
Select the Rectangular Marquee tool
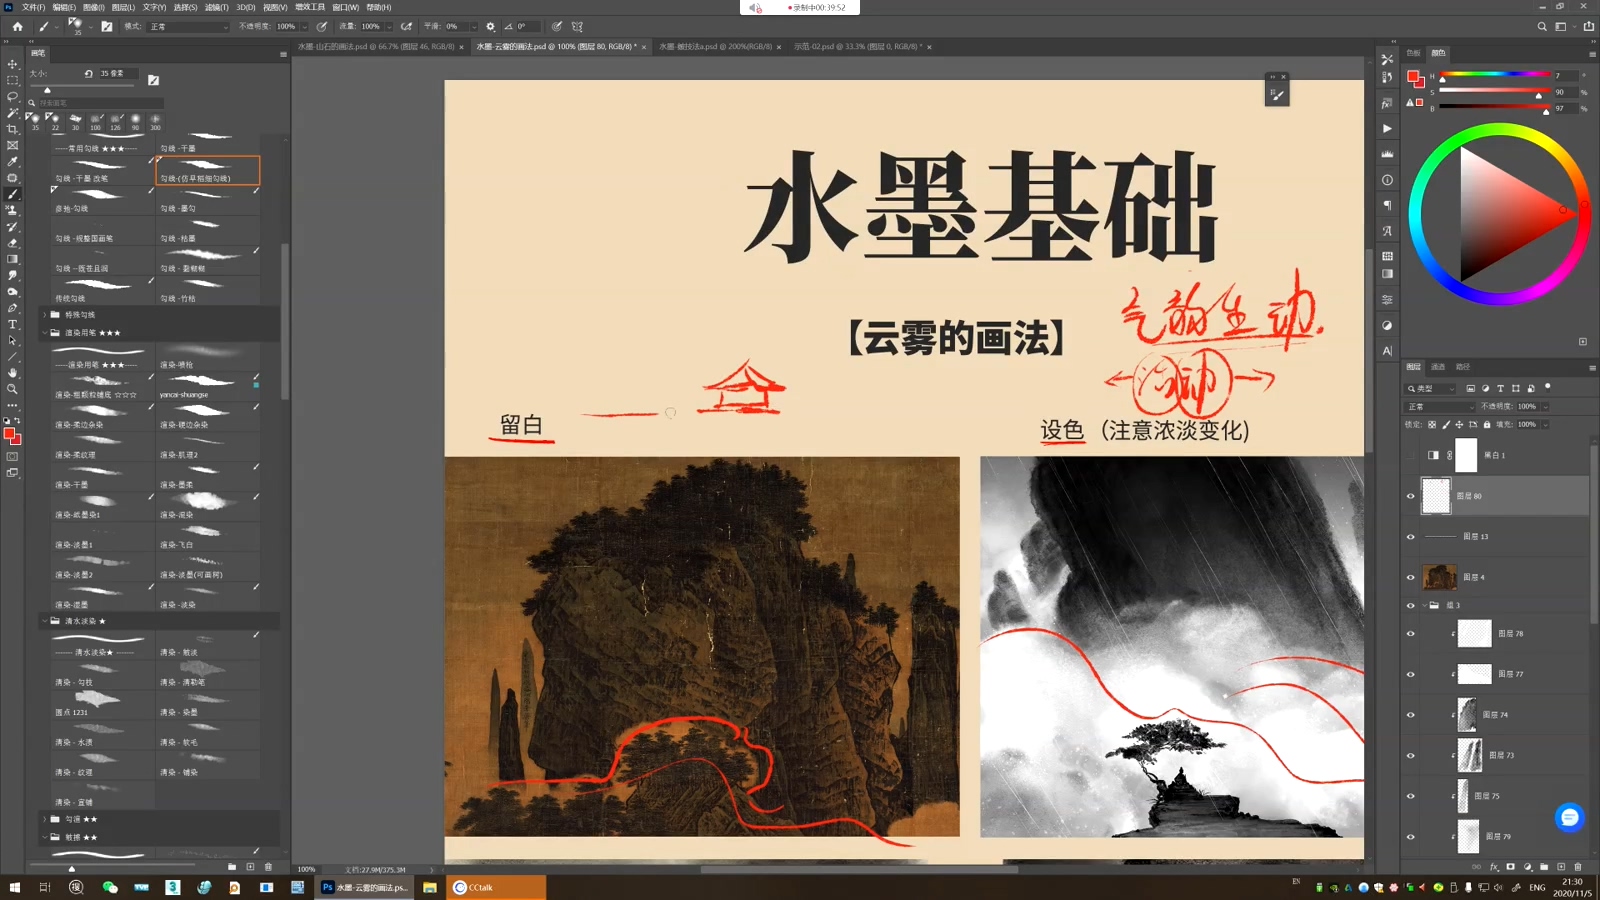12,80
